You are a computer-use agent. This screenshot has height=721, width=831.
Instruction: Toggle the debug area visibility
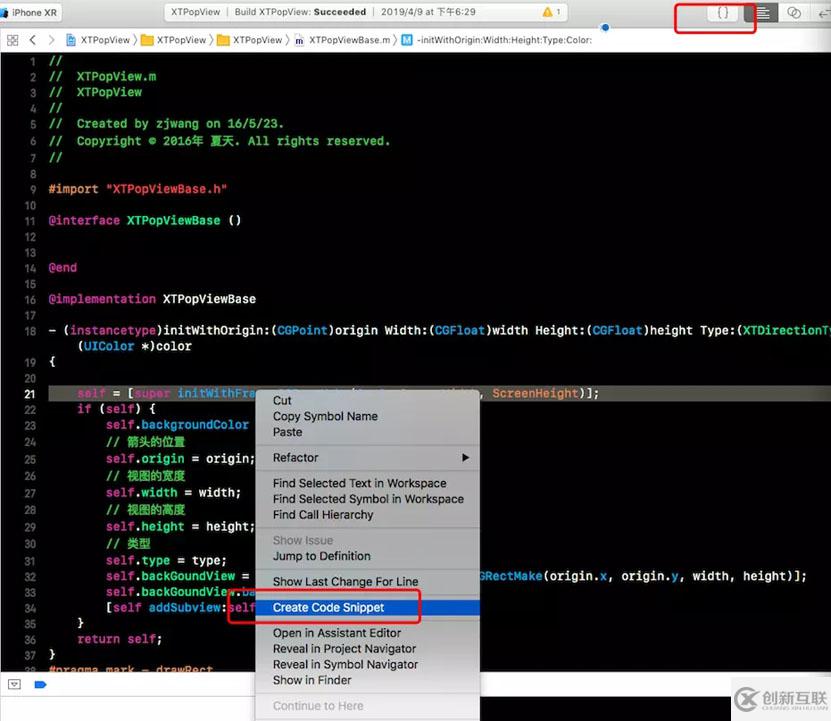pyautogui.click(x=14, y=685)
